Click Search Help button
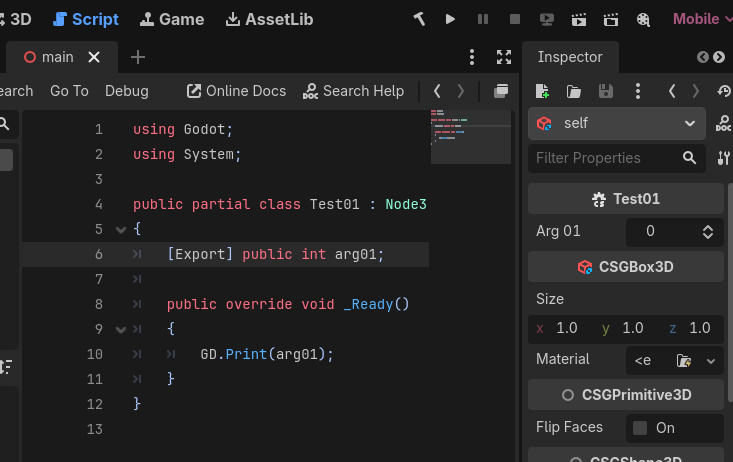The height and width of the screenshot is (462, 733). coord(353,91)
